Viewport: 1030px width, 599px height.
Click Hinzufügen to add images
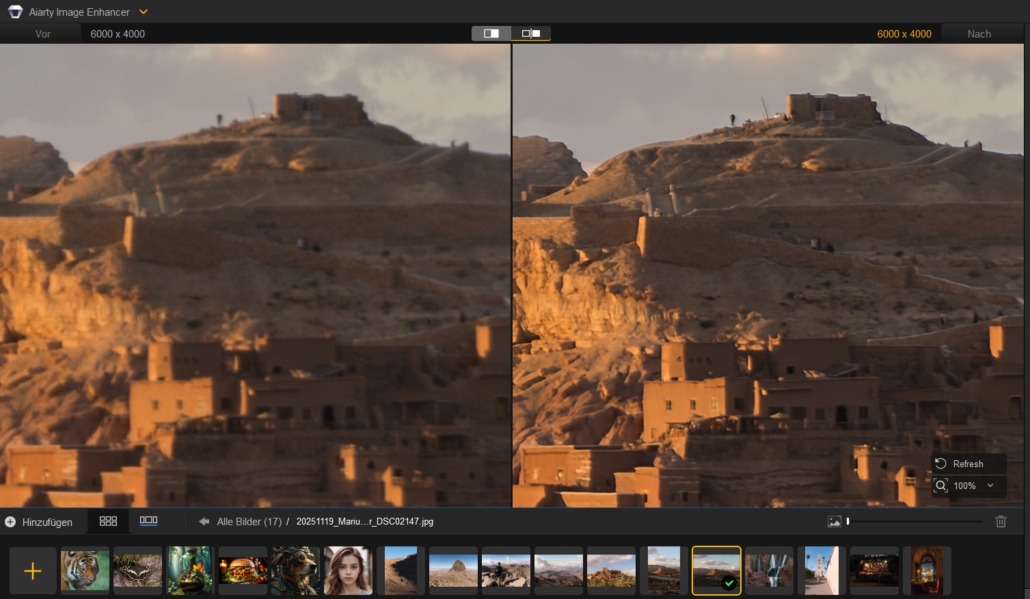(39, 522)
